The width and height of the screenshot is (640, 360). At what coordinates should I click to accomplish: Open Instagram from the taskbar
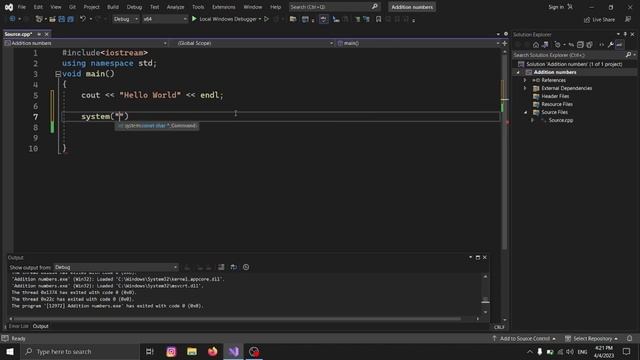point(171,351)
